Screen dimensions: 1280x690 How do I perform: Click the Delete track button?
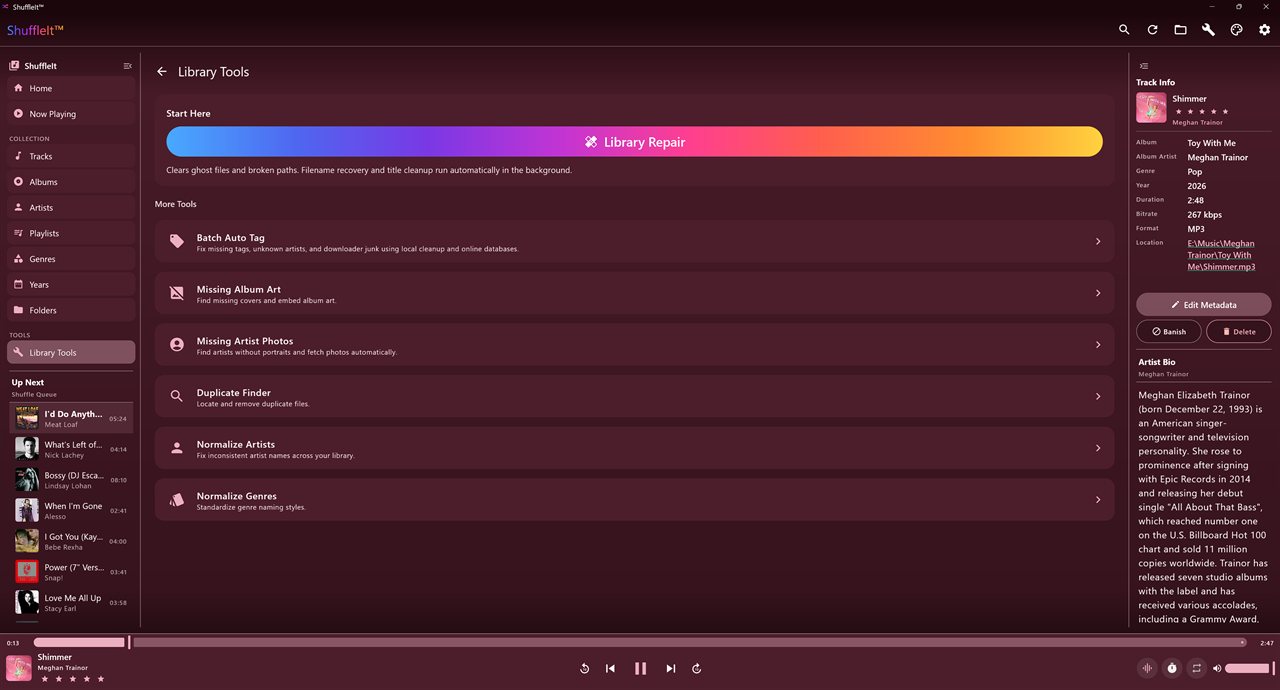pos(1239,331)
